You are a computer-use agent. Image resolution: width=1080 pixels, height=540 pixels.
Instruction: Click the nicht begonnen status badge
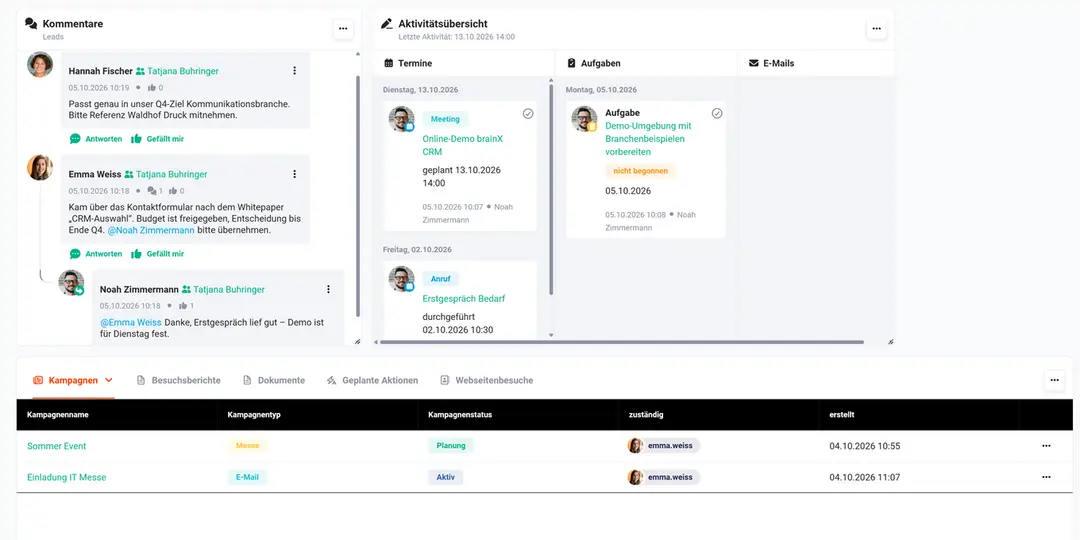click(641, 171)
